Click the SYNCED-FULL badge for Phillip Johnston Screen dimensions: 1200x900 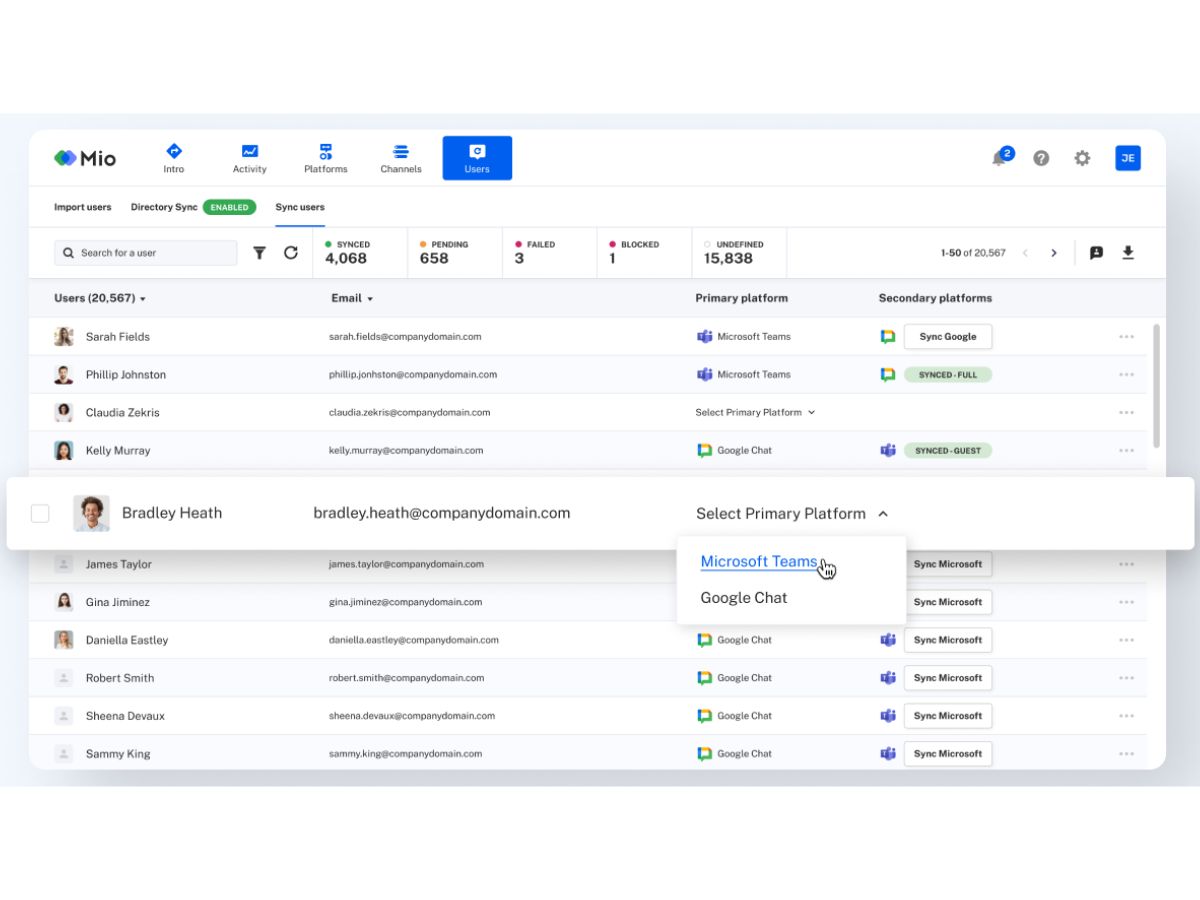click(x=948, y=374)
